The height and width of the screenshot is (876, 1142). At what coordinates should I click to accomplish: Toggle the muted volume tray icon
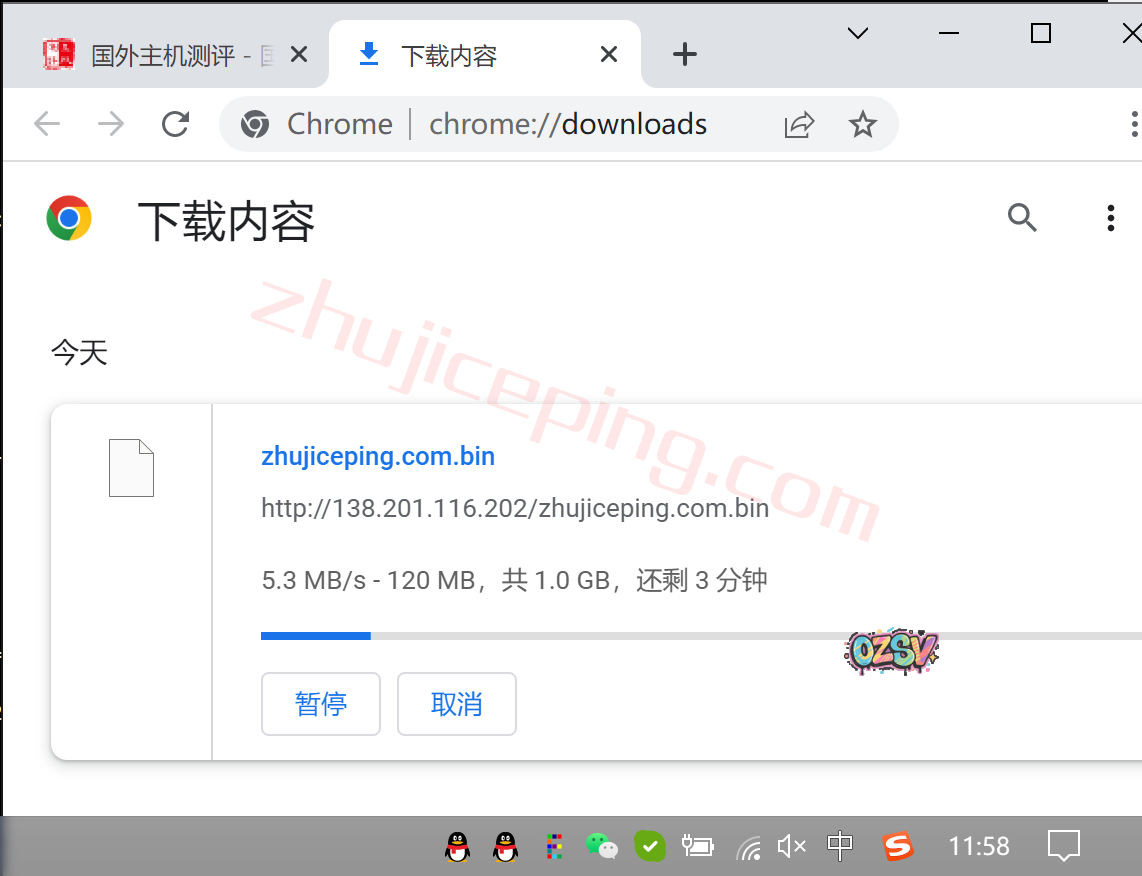click(x=791, y=846)
